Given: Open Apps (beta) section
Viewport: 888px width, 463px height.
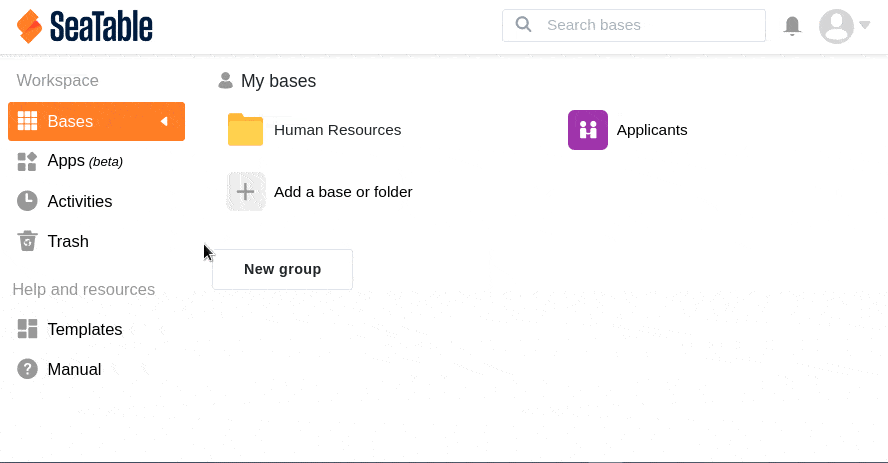Looking at the screenshot, I should (x=85, y=161).
